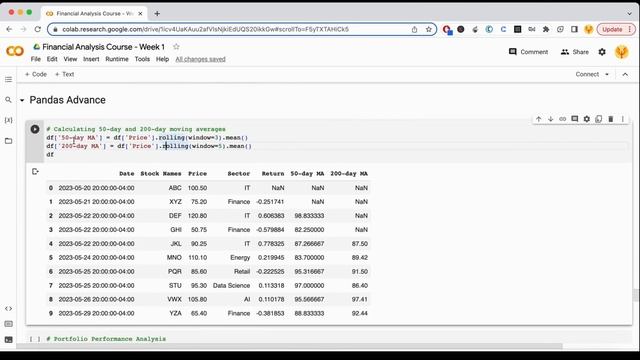Star the notebook title
This screenshot has height=360, width=640.
point(176,47)
